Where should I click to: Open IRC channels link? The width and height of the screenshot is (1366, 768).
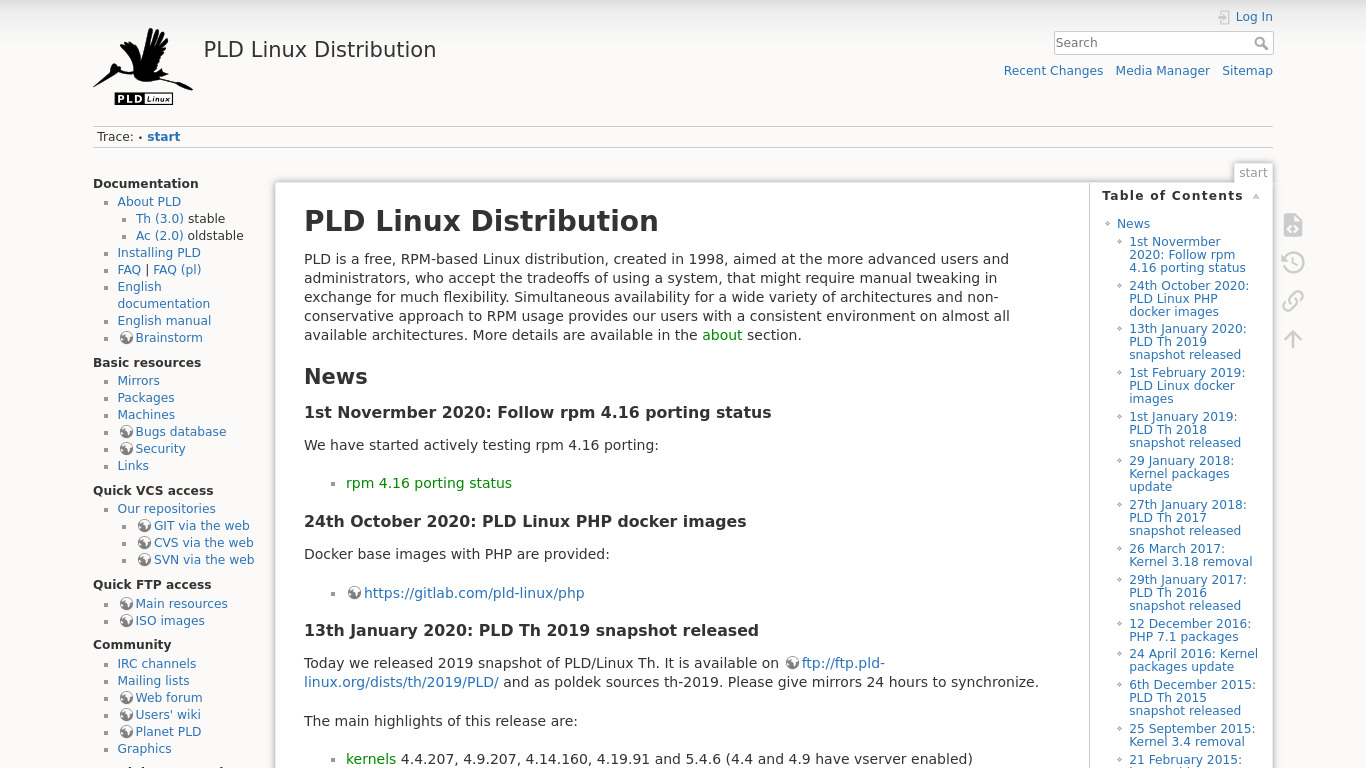(156, 664)
